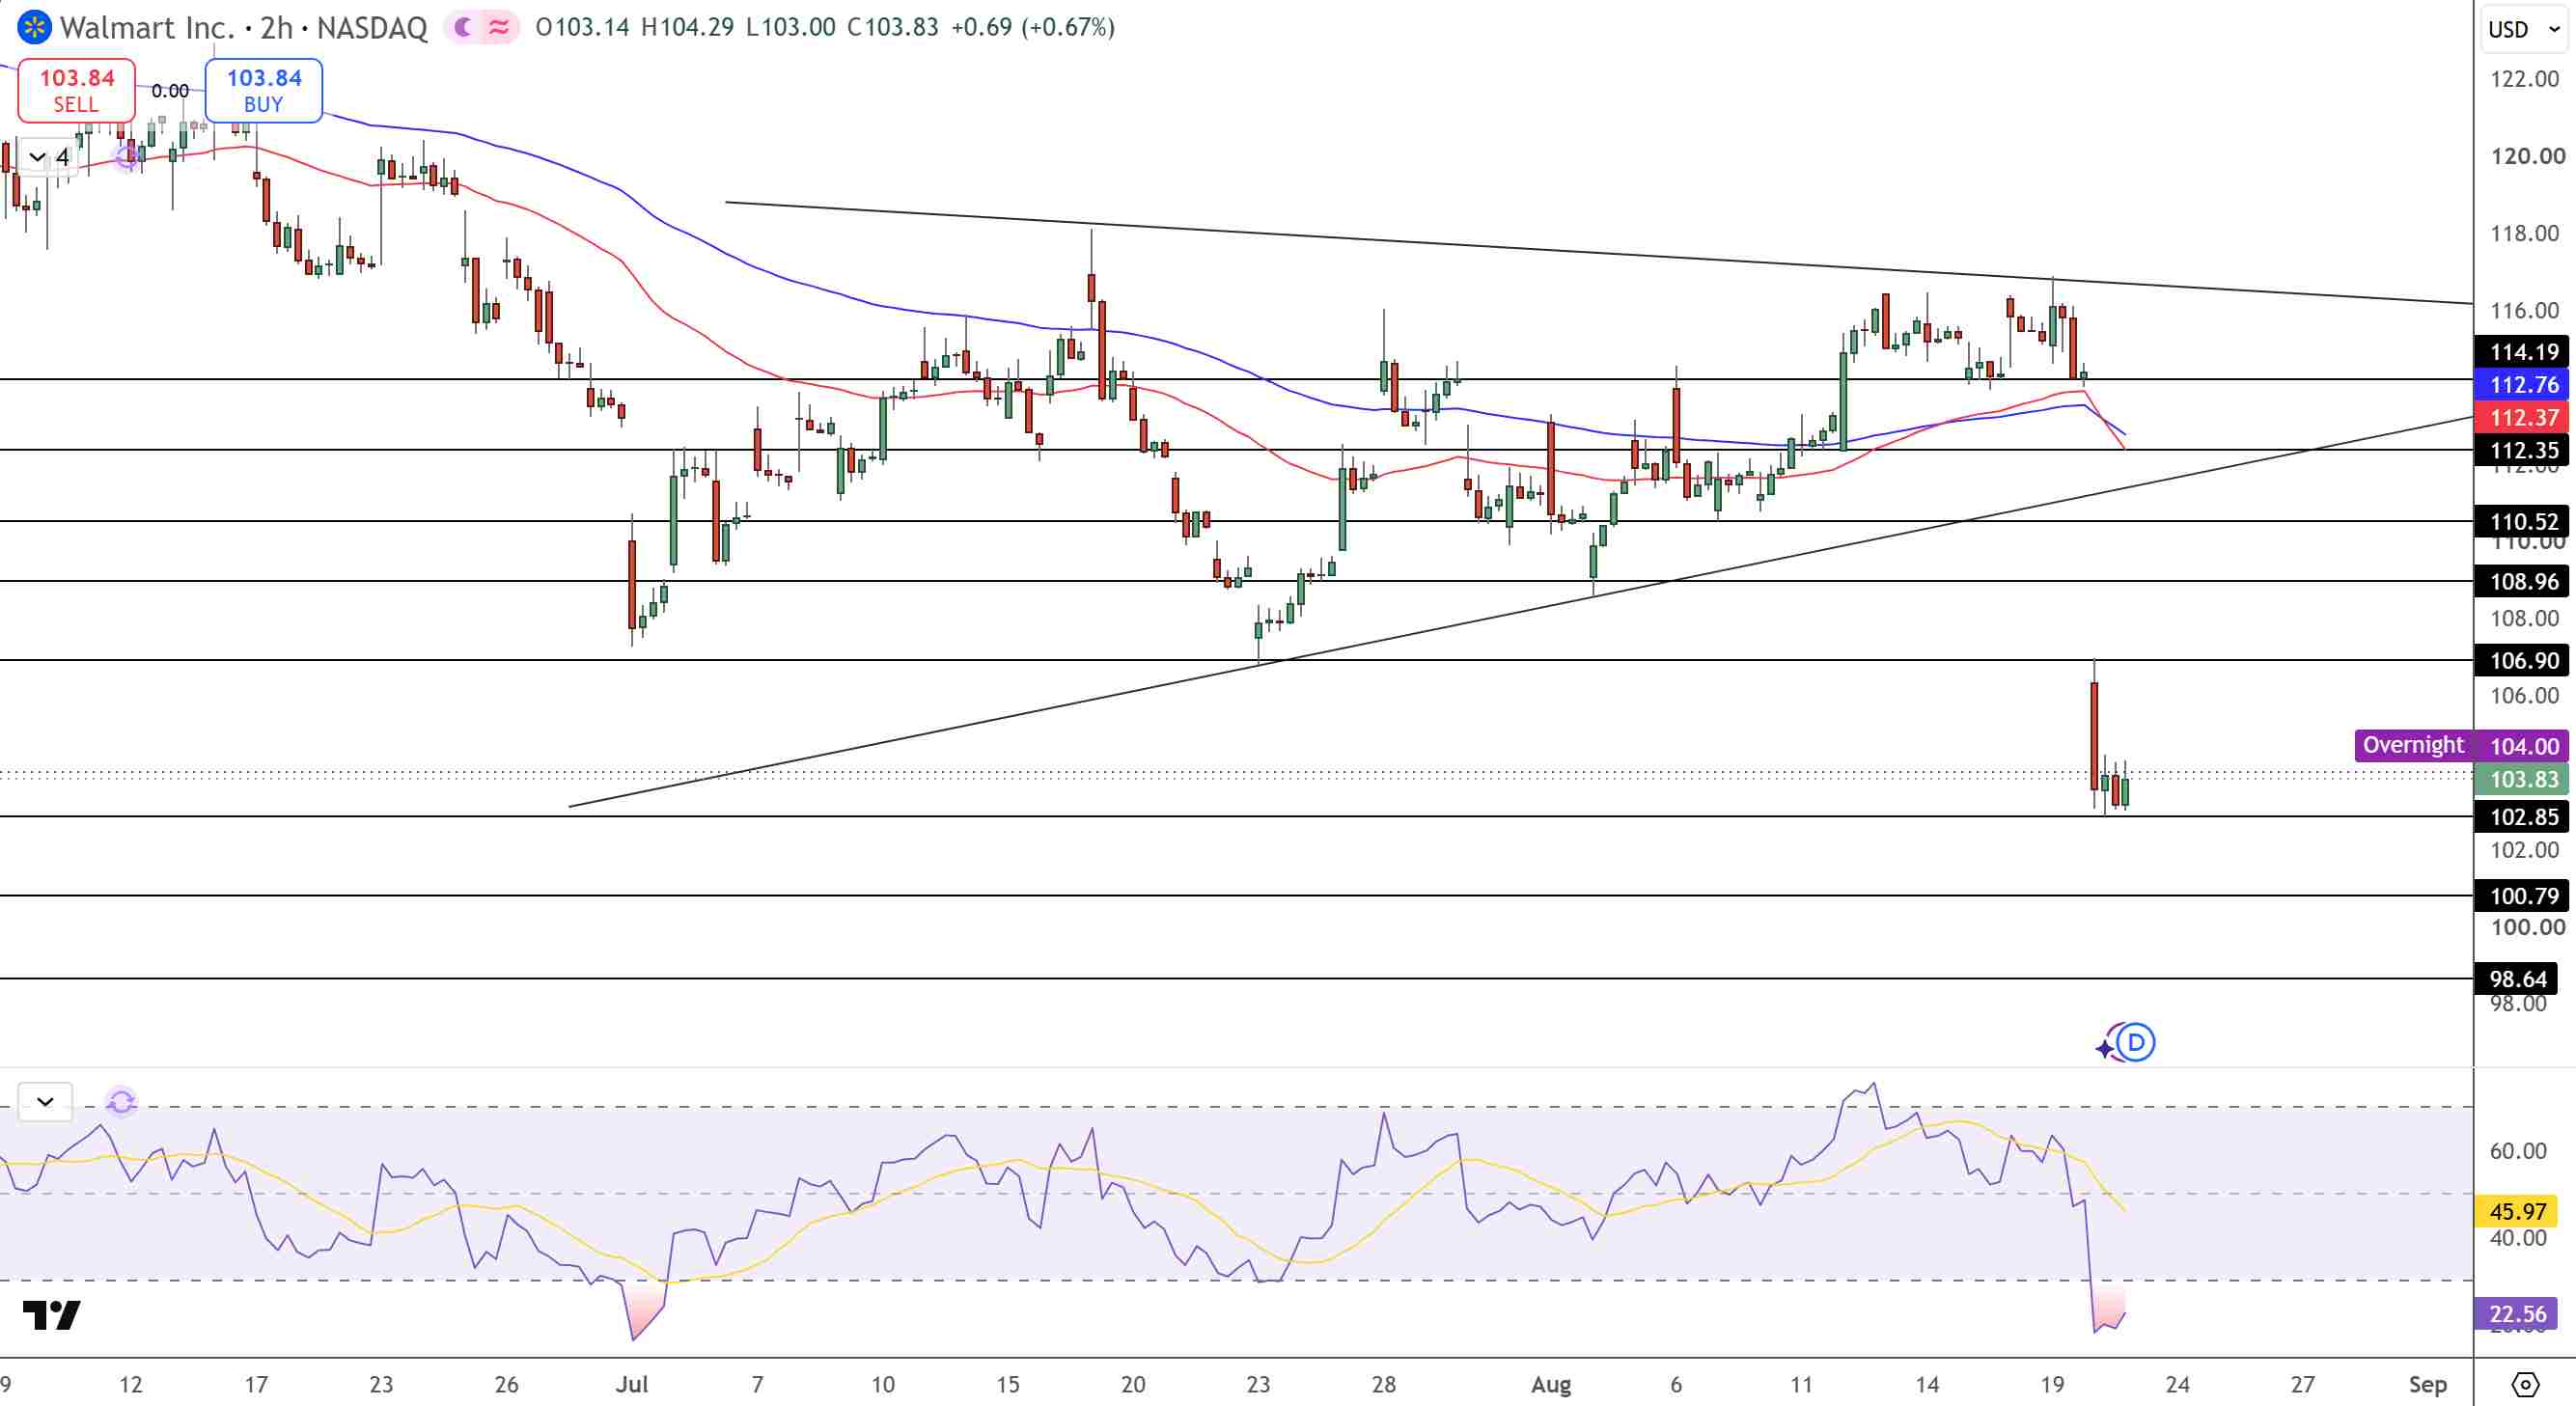
Task: Click the overnight session moon icon
Action: tap(463, 27)
